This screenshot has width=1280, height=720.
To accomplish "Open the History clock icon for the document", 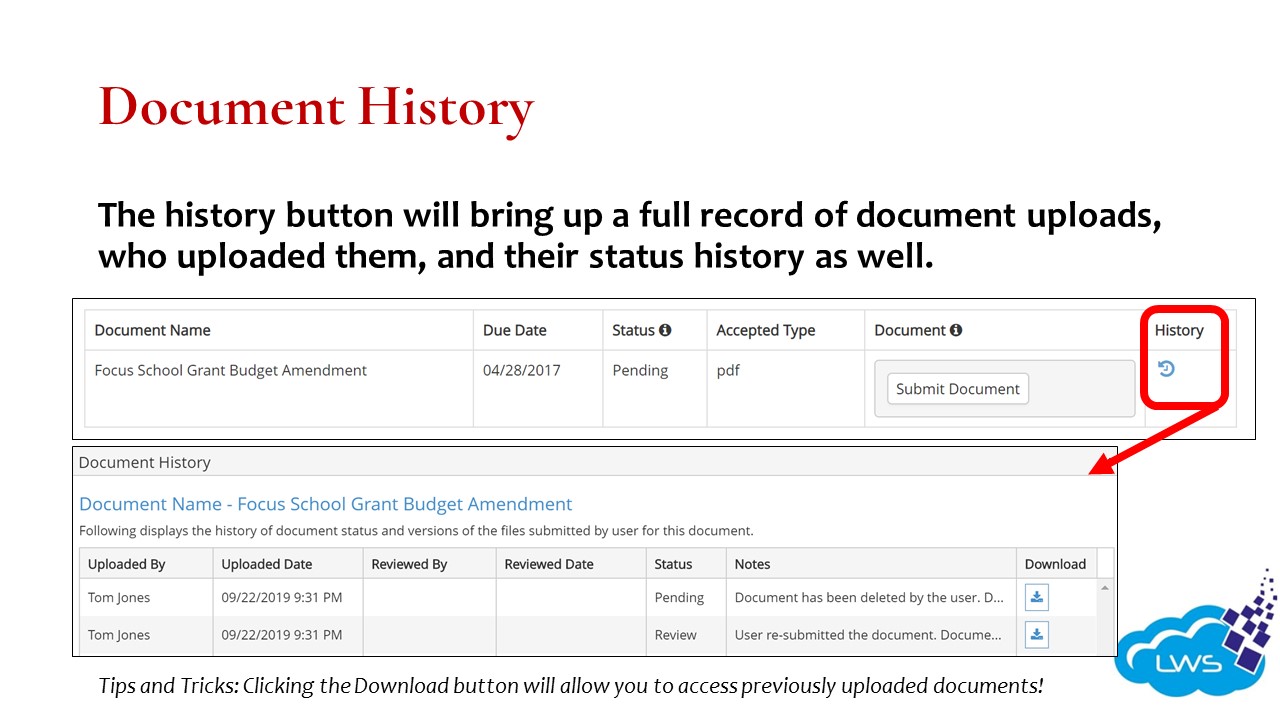I will point(1166,369).
